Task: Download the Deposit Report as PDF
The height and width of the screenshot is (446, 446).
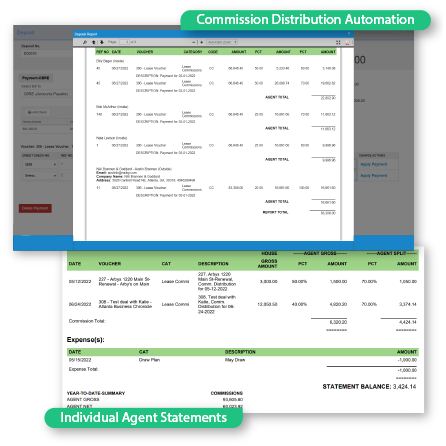Action: point(347,42)
